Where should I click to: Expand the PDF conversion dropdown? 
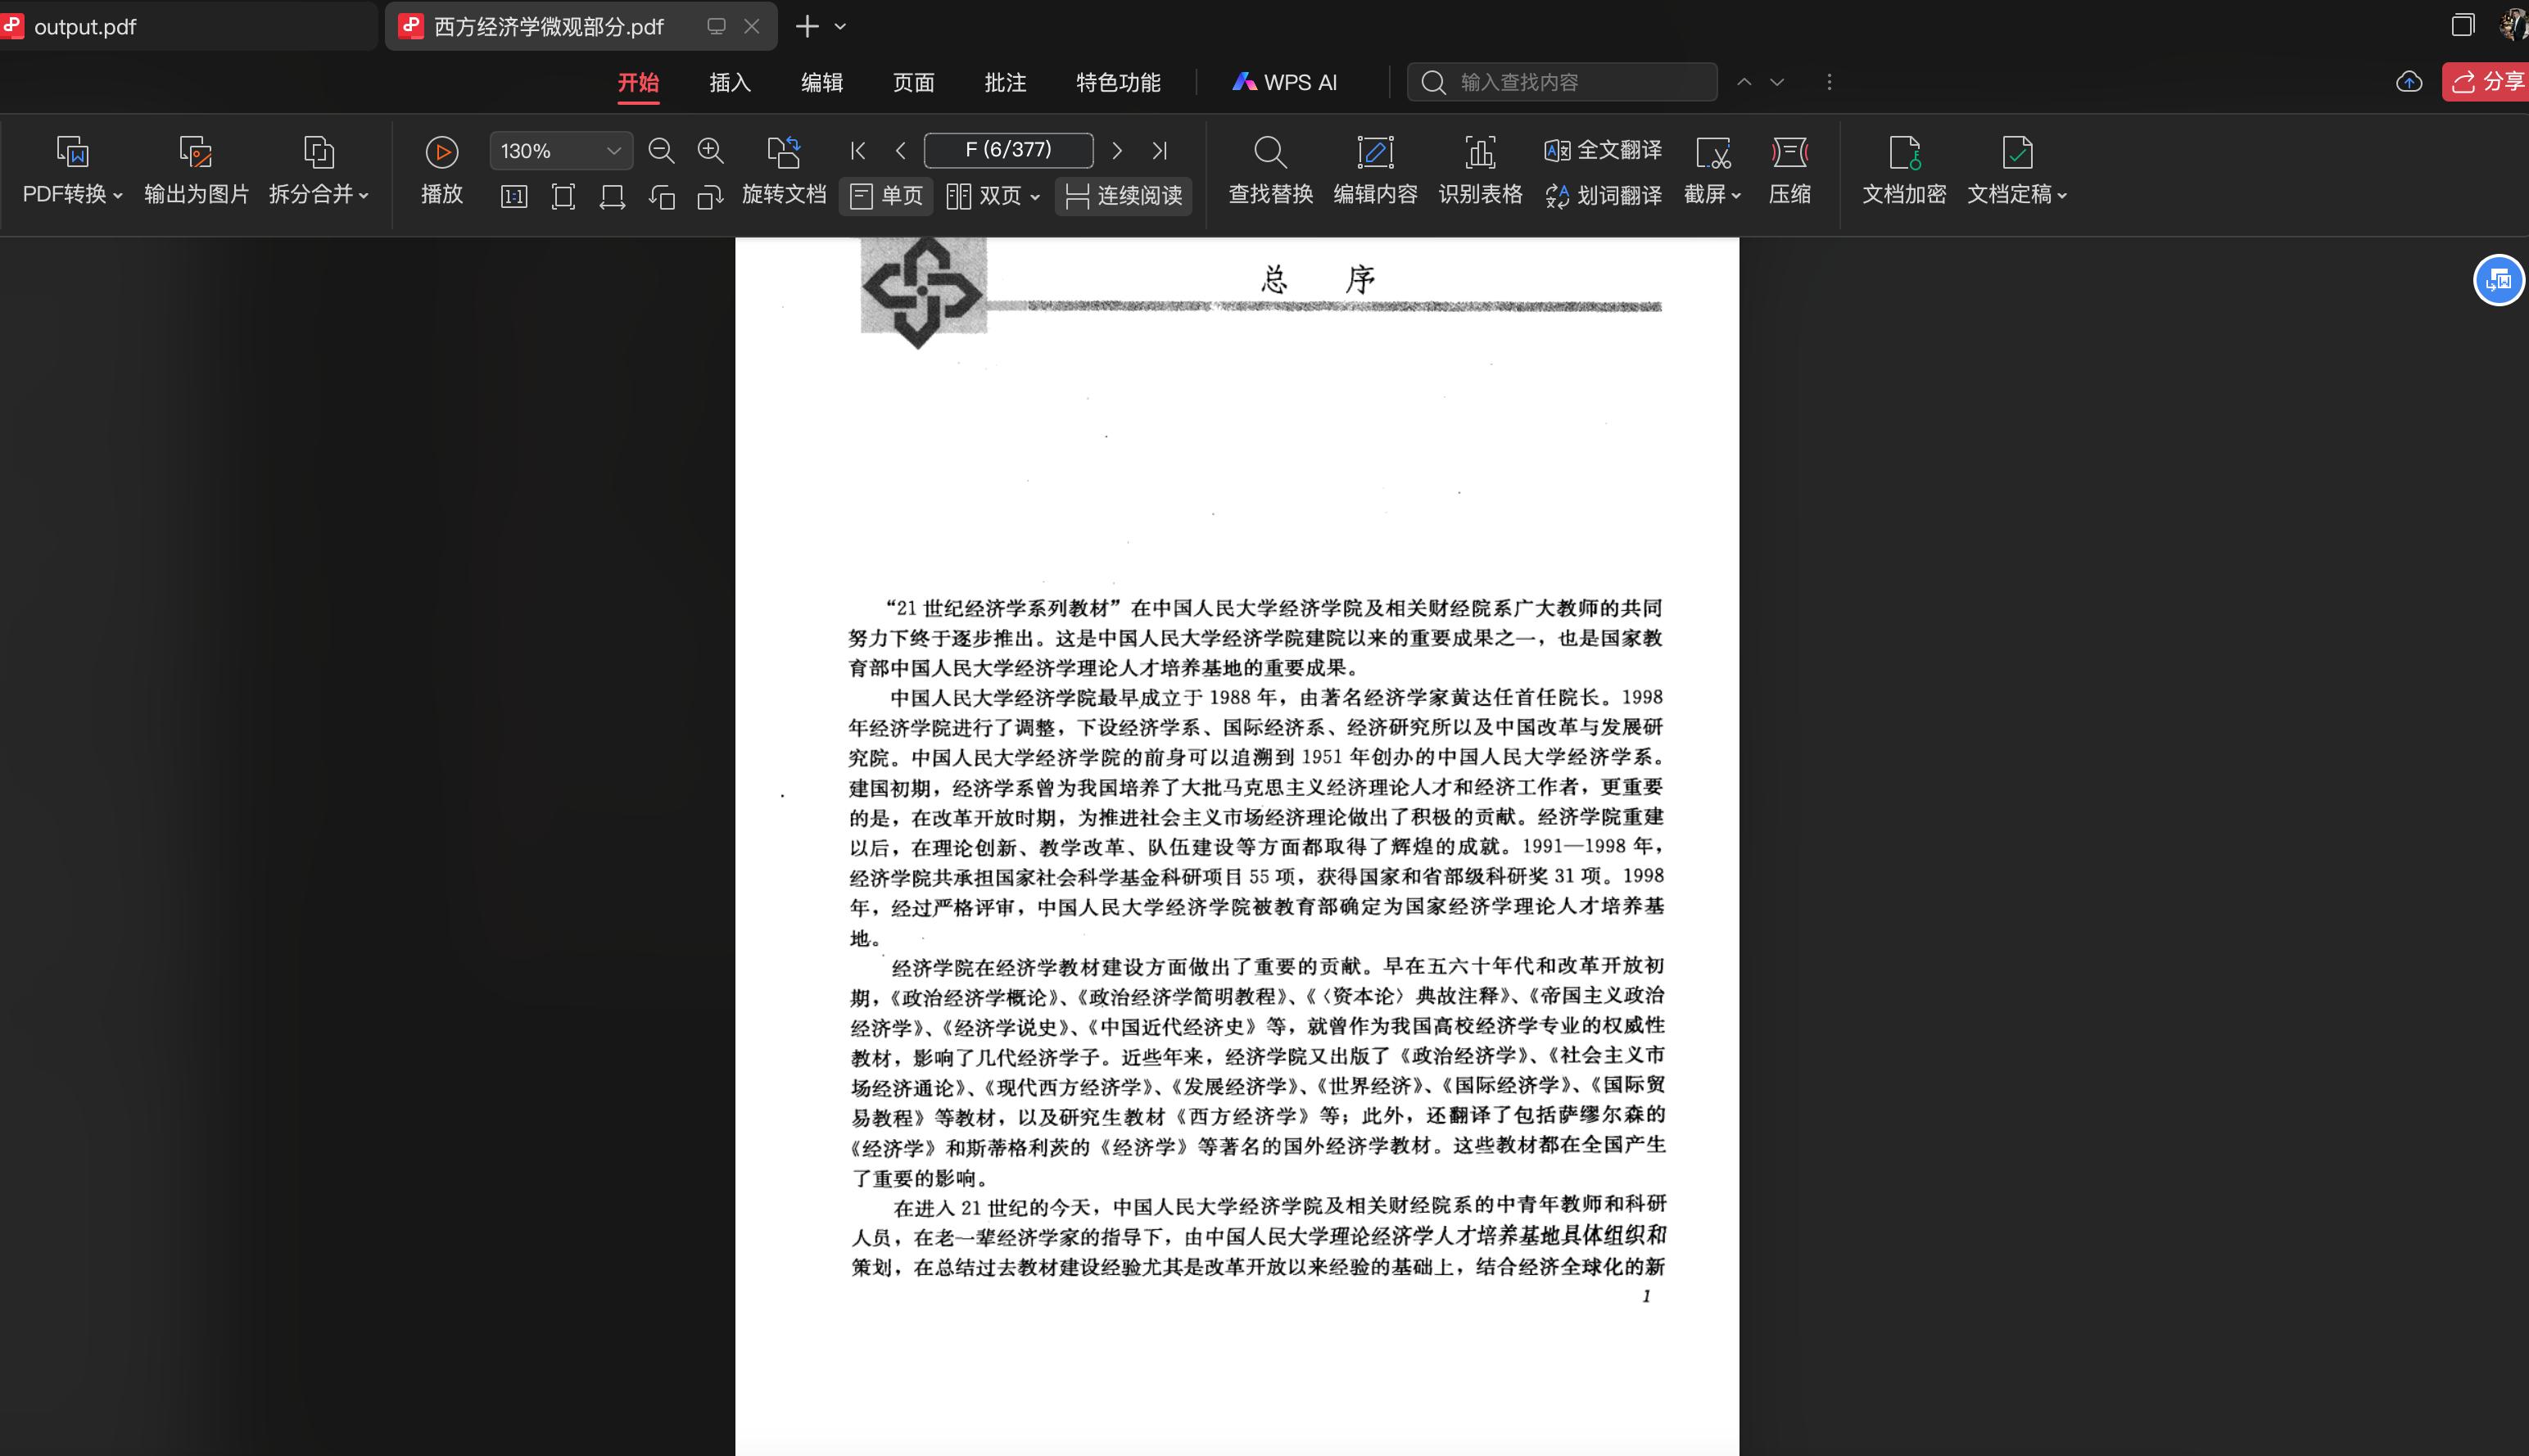[x=118, y=196]
